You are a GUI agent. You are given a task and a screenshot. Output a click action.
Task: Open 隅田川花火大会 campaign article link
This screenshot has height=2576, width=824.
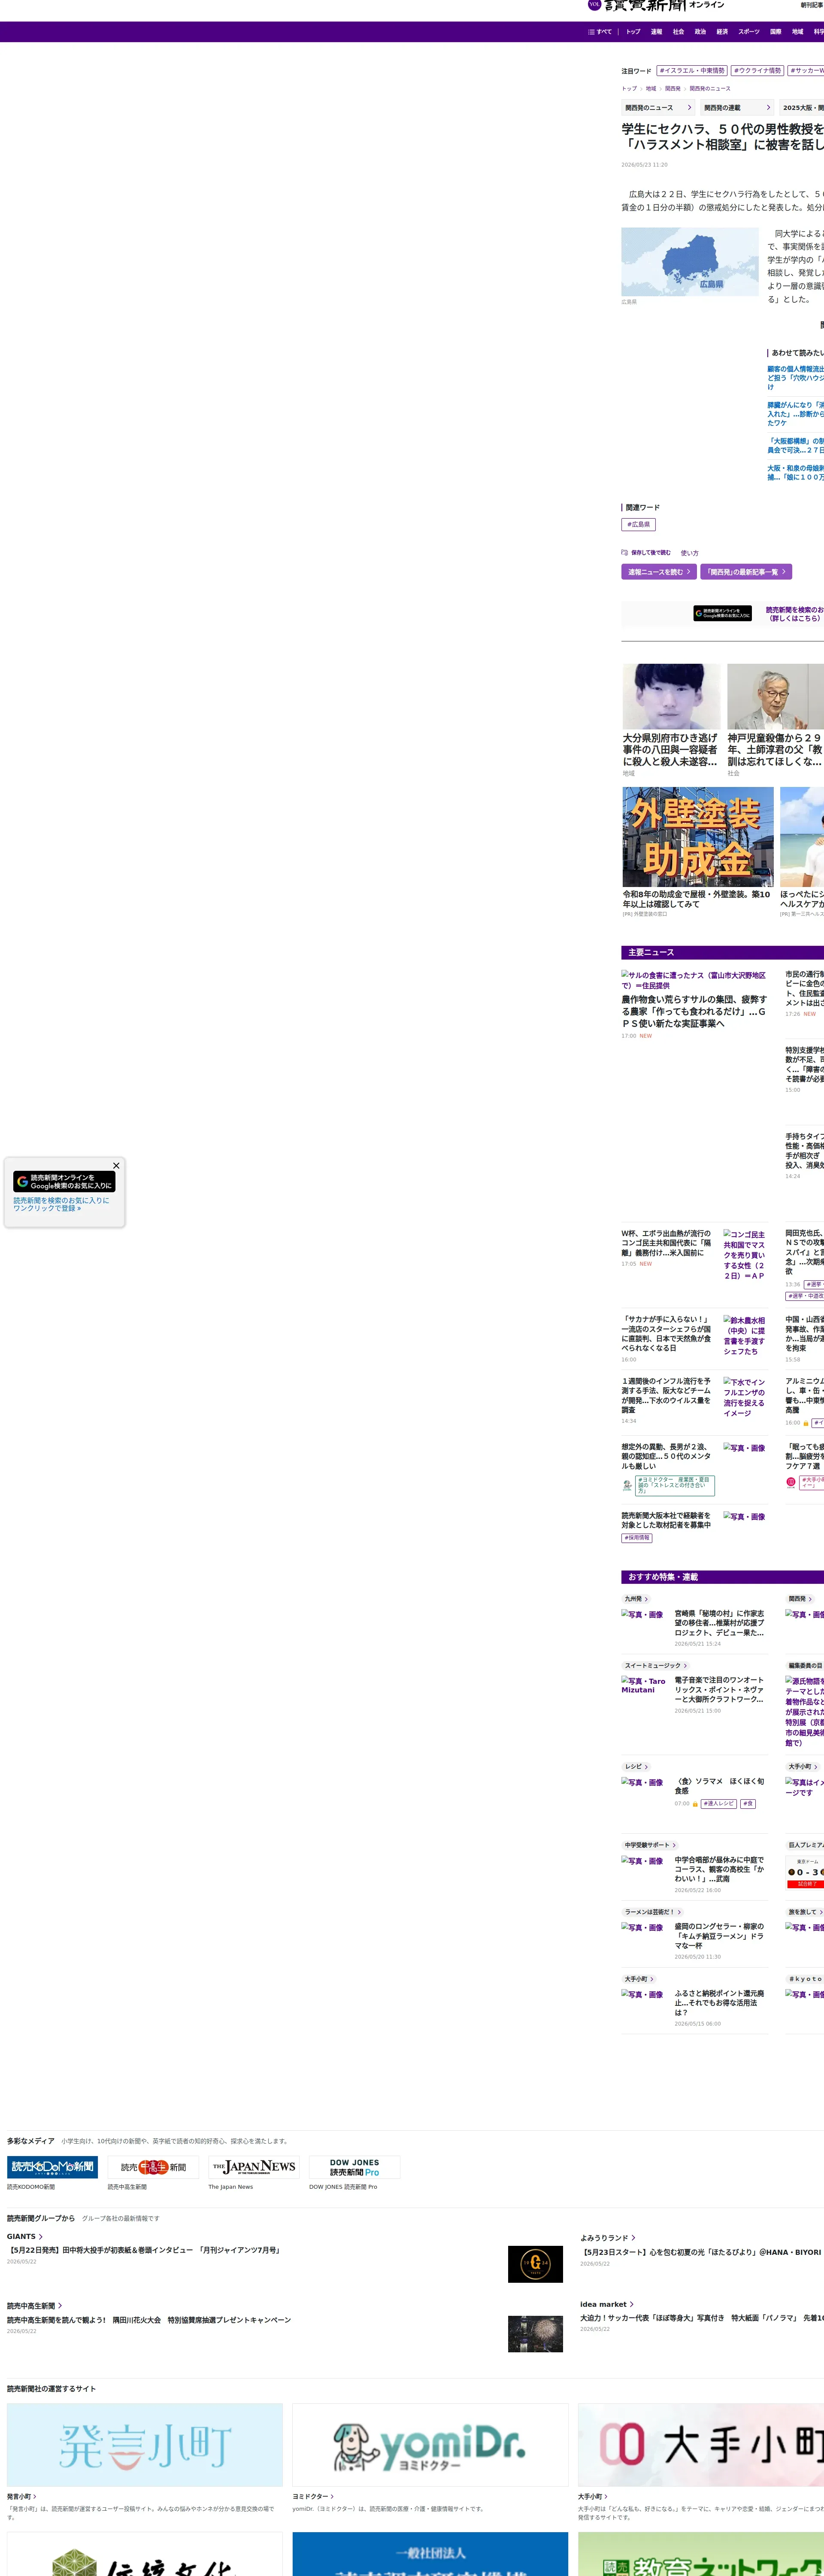[x=149, y=2320]
